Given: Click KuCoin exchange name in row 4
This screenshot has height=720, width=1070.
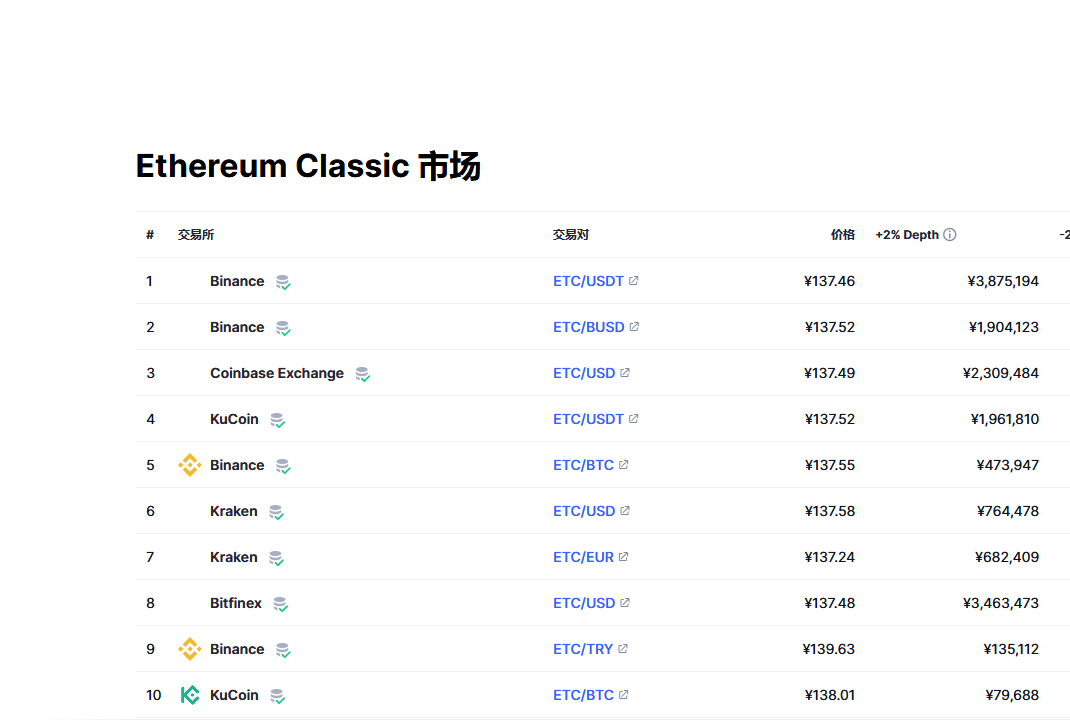Looking at the screenshot, I should (x=234, y=419).
